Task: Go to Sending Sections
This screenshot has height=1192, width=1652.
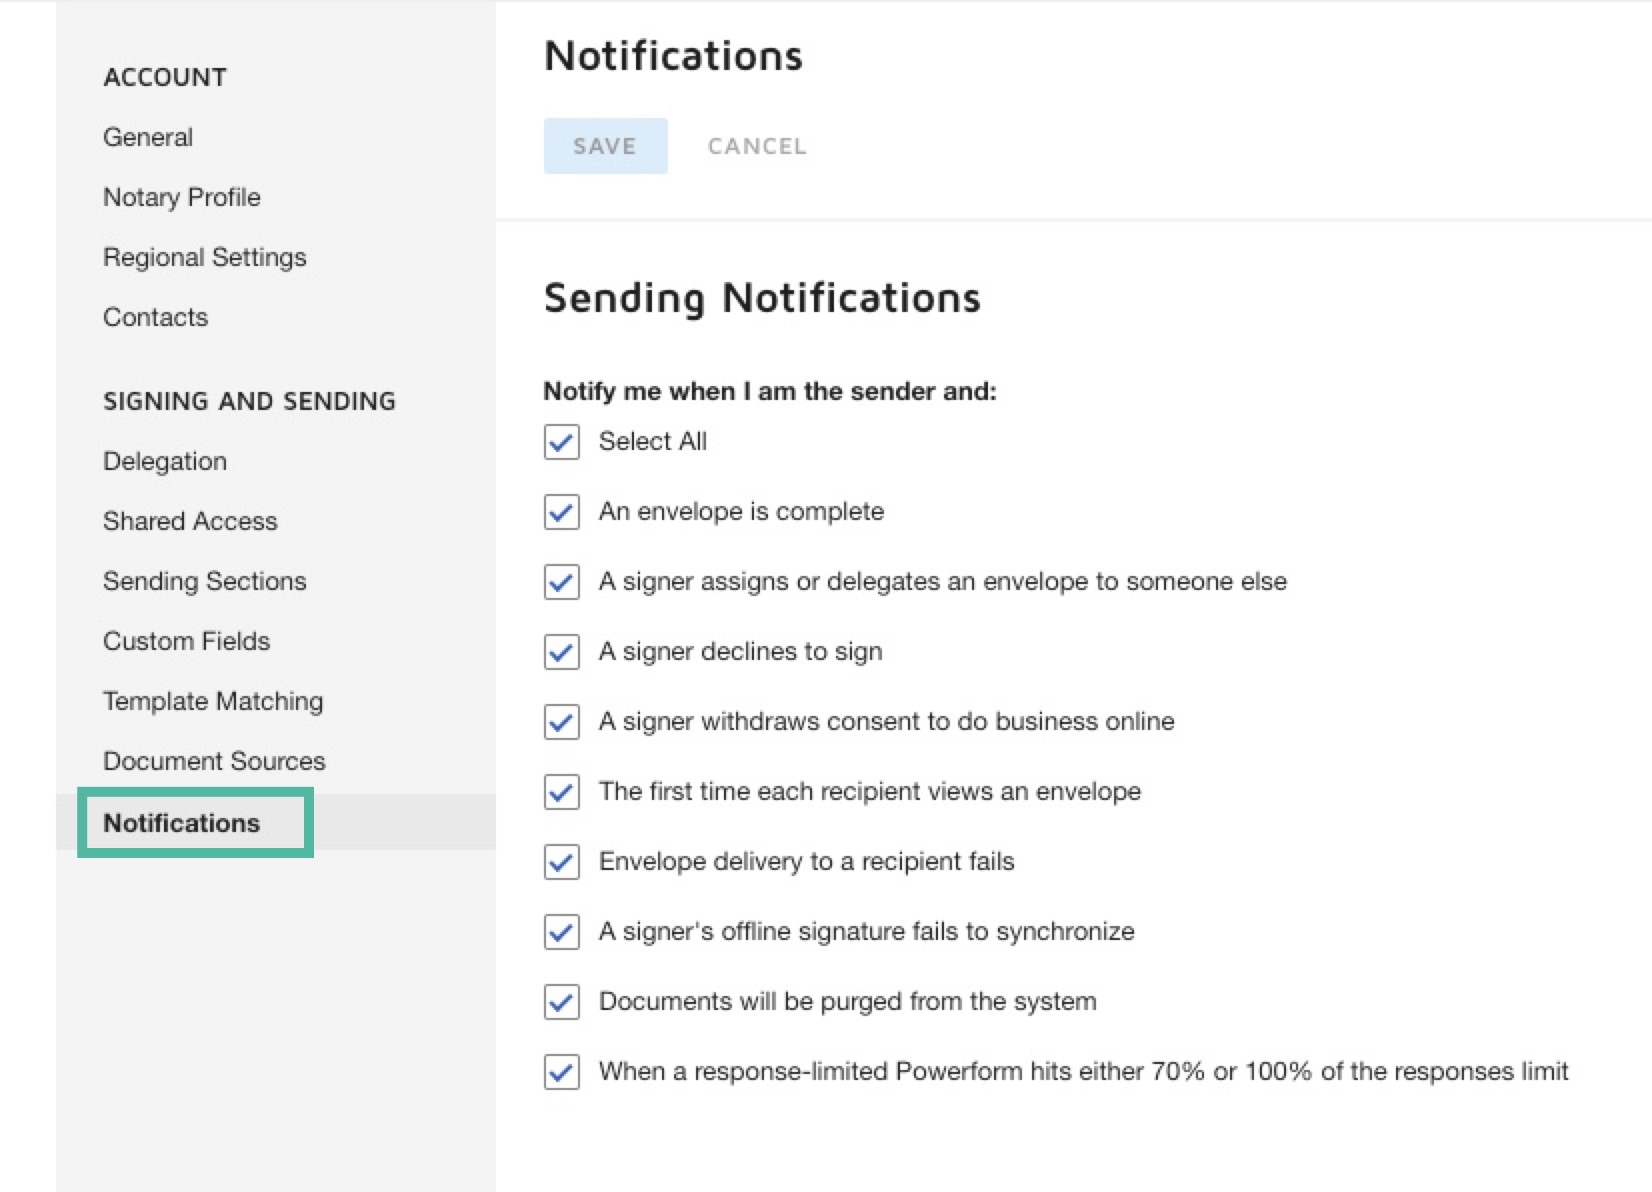Action: click(x=205, y=581)
